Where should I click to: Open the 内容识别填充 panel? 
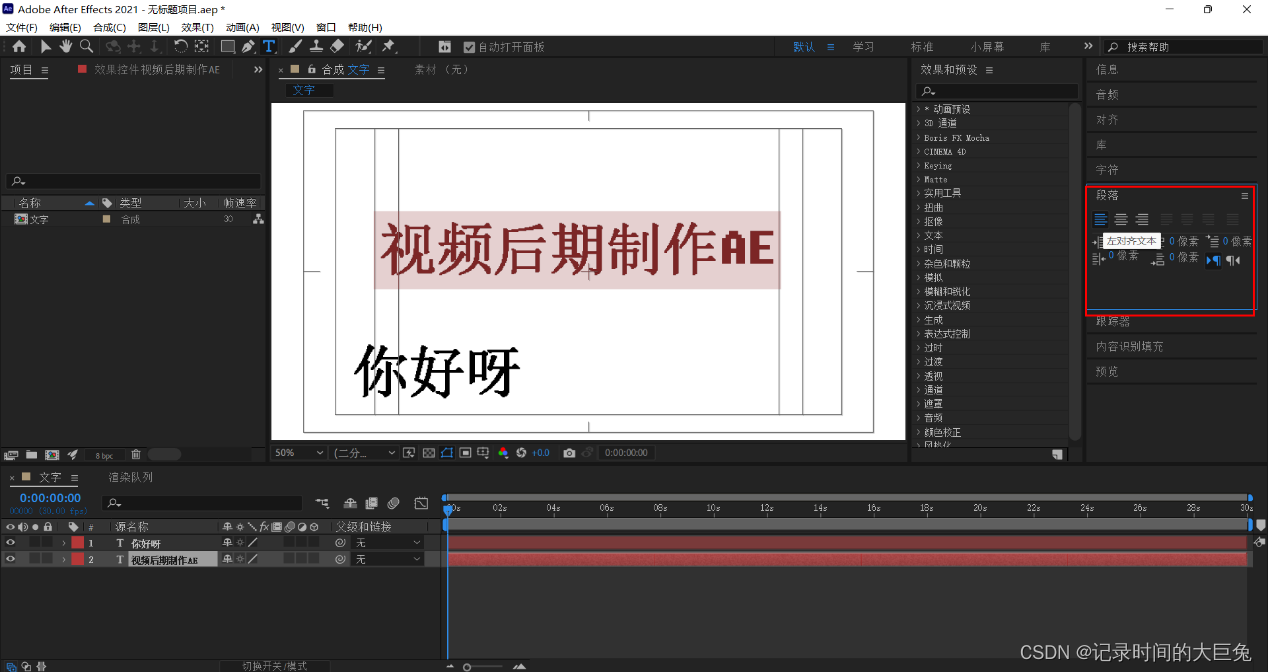pyautogui.click(x=1129, y=346)
